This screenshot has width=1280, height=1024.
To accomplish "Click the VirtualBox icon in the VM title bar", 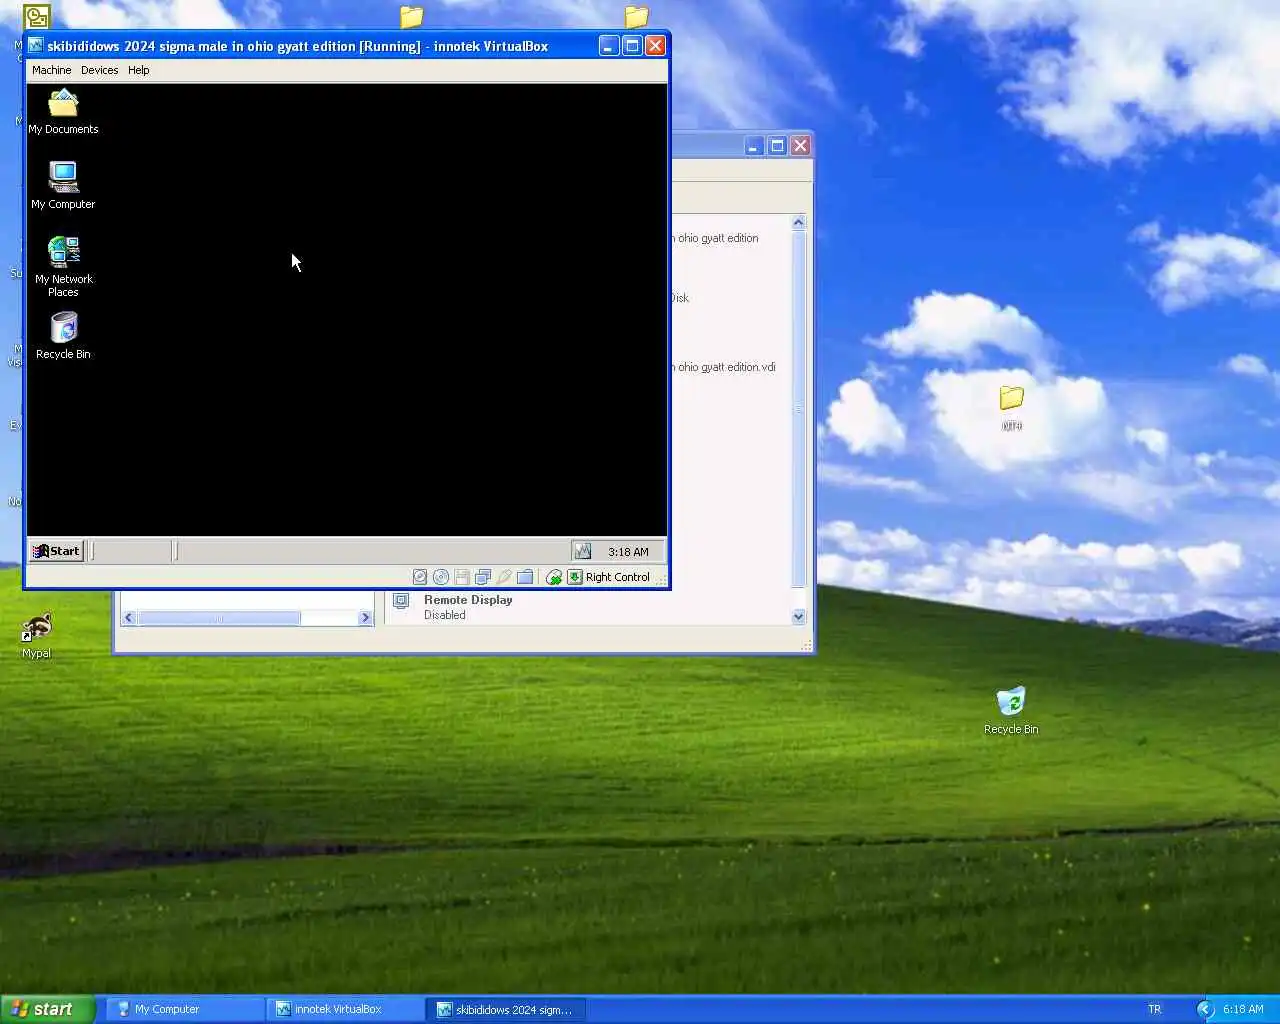I will click(x=36, y=45).
